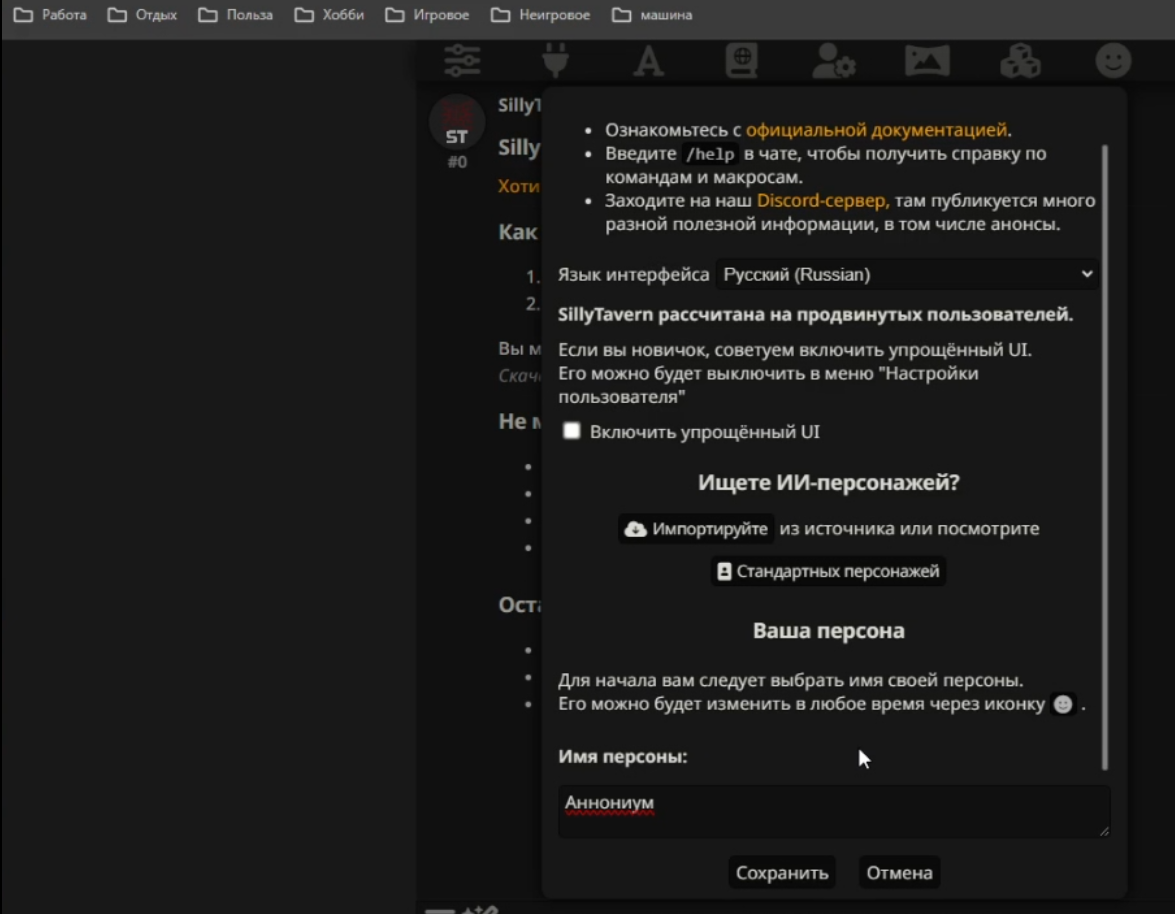Open advanced formatting letter A icon
1175x914 pixels.
(x=648, y=61)
